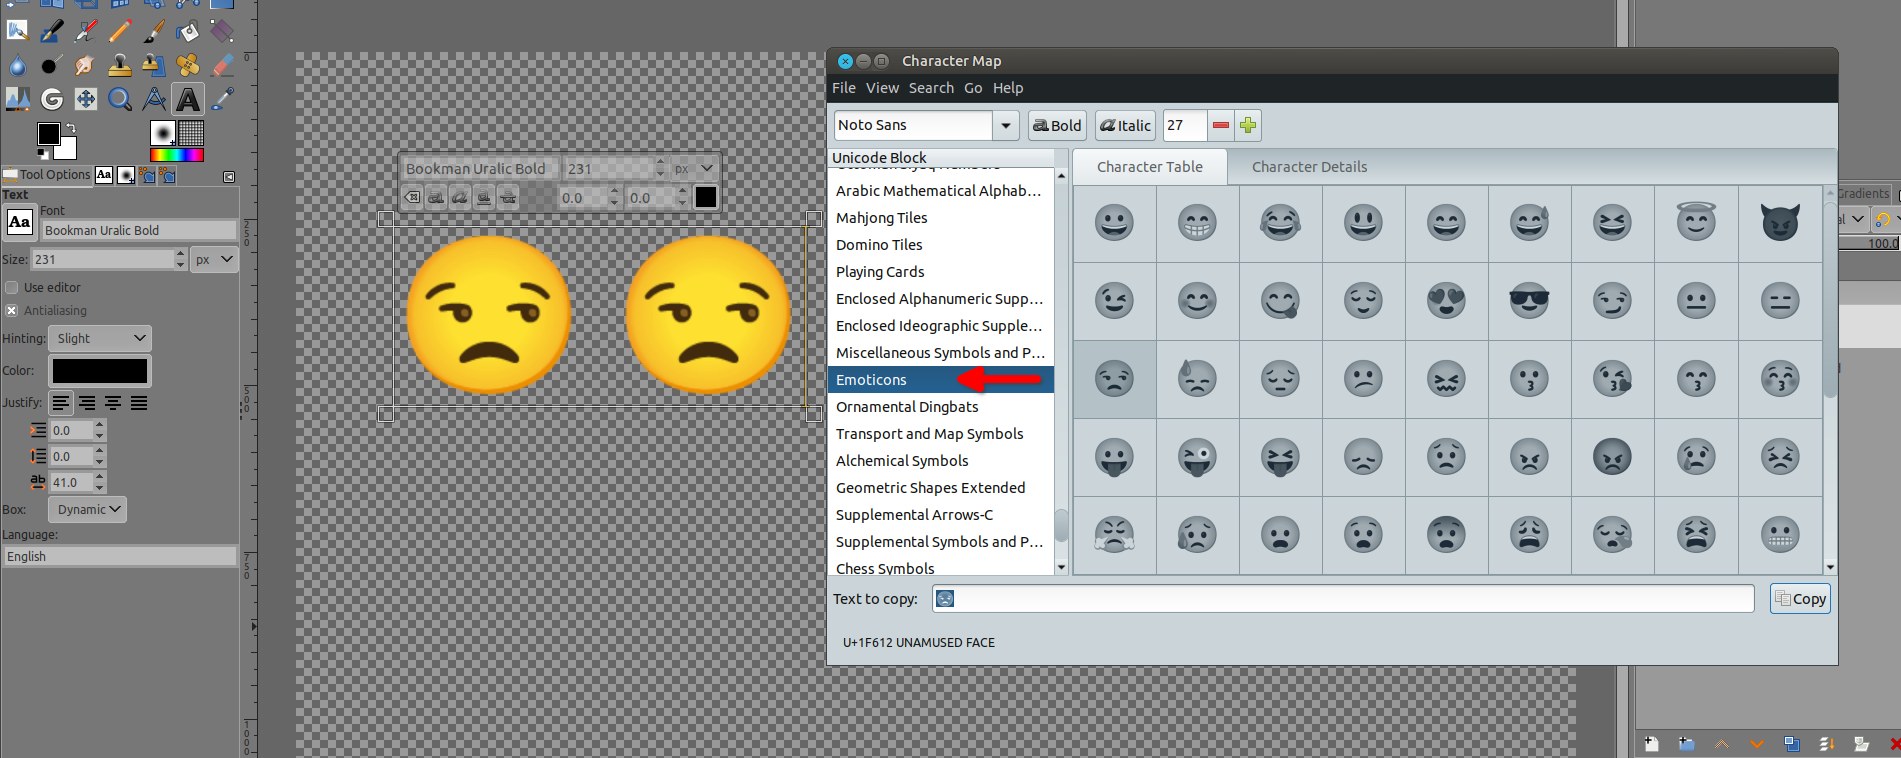Open the File menu in Character Map
Screen dimensions: 1901x758
(844, 88)
